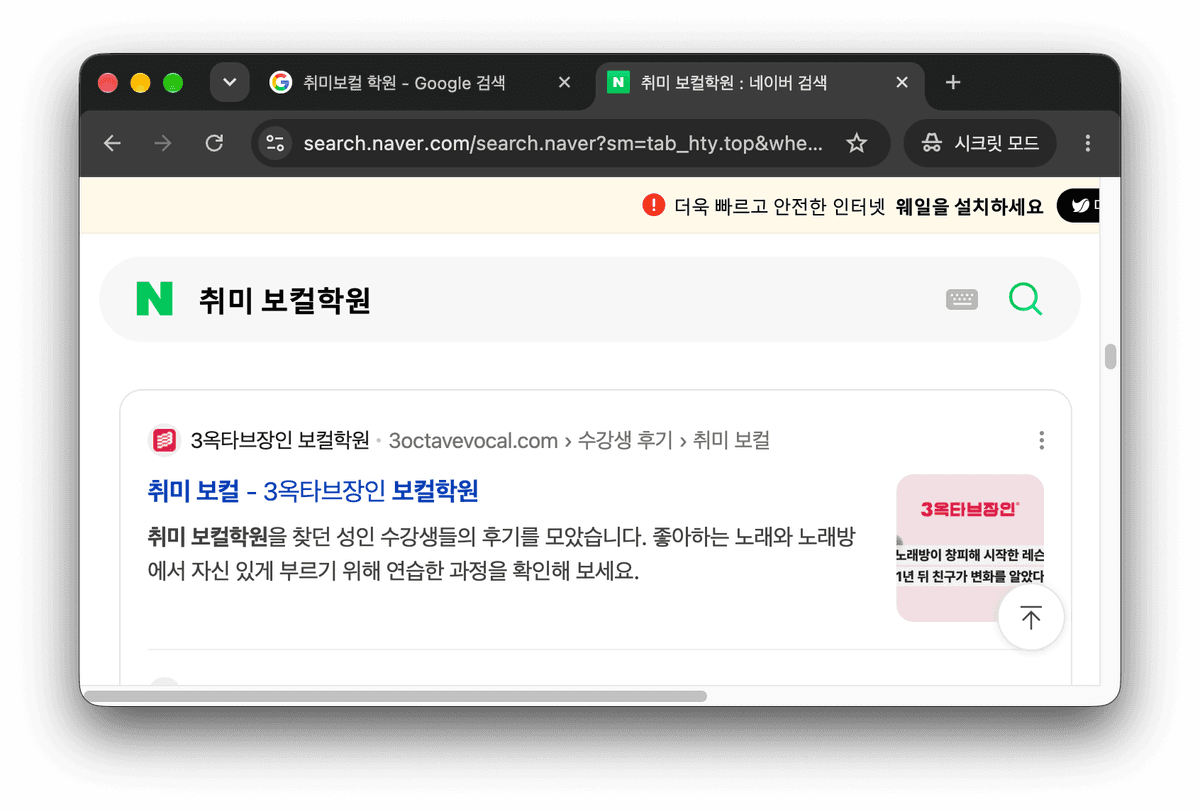Close the Google 검색 tab
This screenshot has width=1200, height=811.
564,83
